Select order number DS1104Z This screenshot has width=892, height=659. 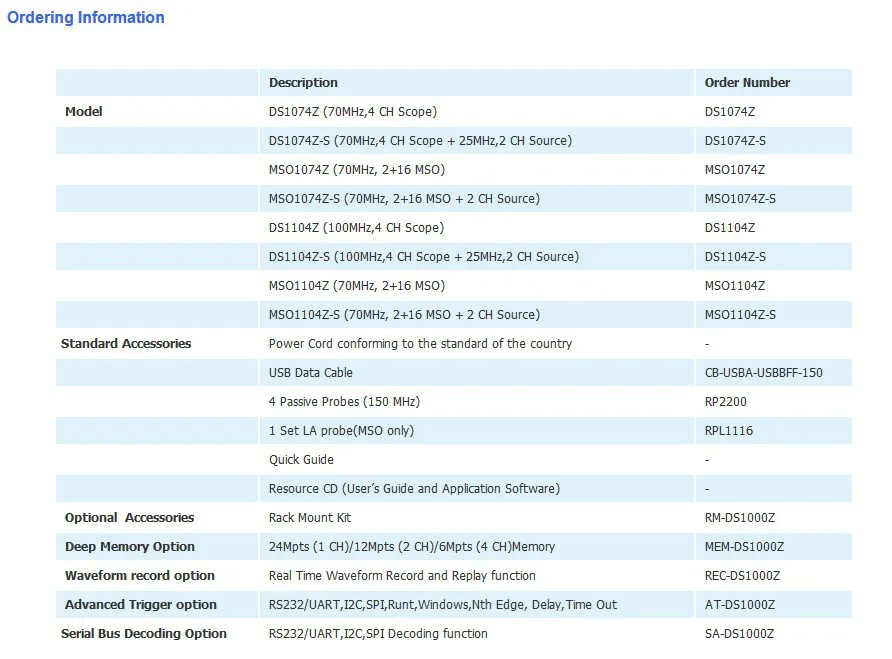tap(730, 228)
